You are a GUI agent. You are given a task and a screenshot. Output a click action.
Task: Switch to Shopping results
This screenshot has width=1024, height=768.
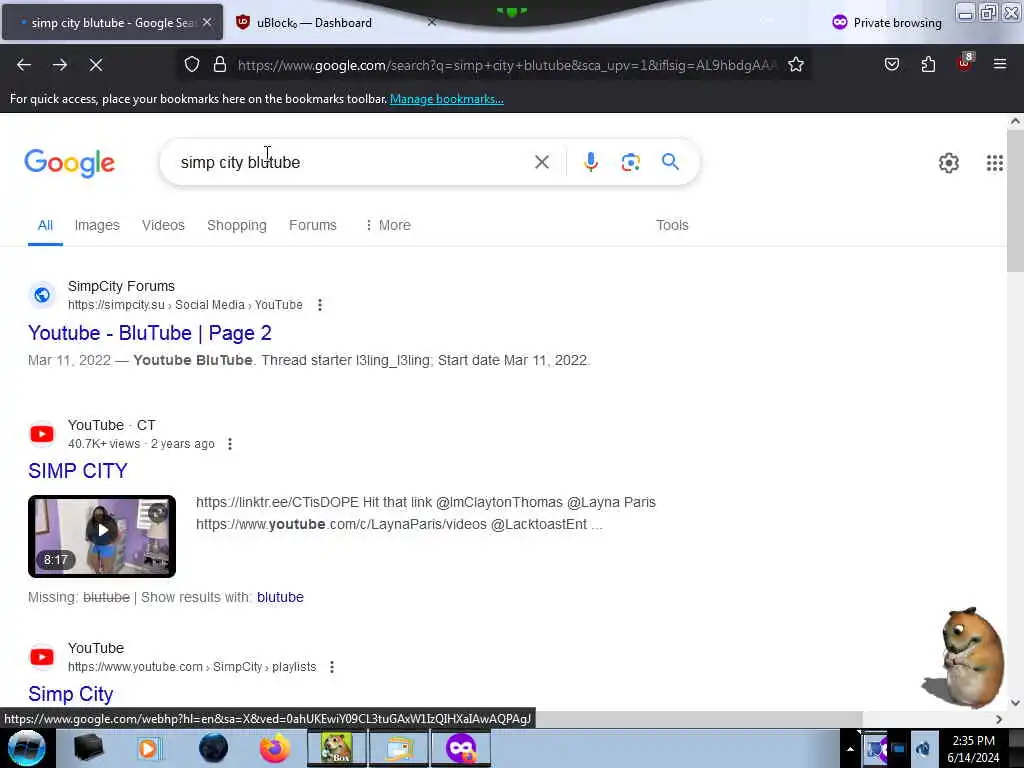(x=236, y=225)
